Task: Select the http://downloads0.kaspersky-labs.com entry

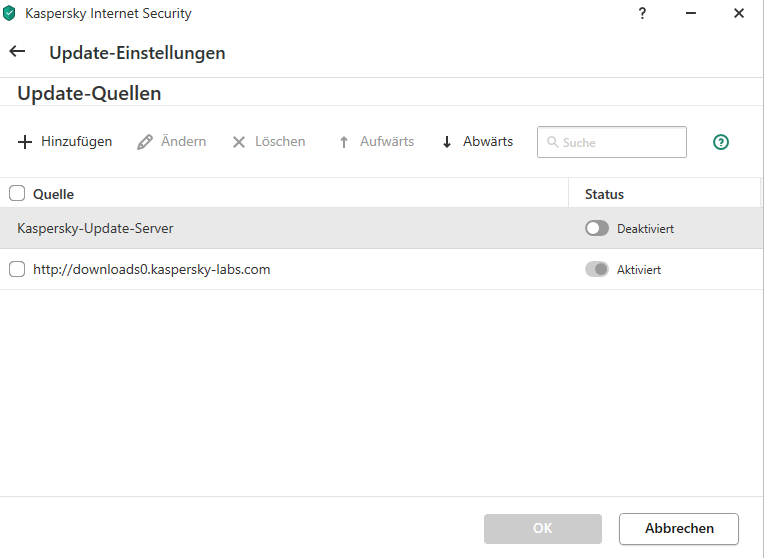Action: click(151, 270)
